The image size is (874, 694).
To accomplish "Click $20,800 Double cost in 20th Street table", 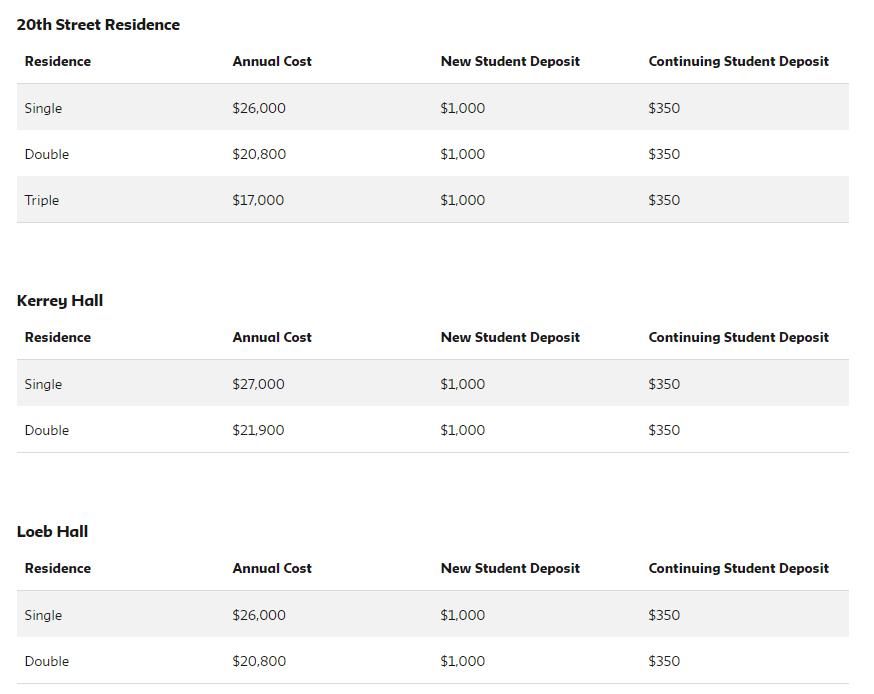I will pyautogui.click(x=259, y=154).
